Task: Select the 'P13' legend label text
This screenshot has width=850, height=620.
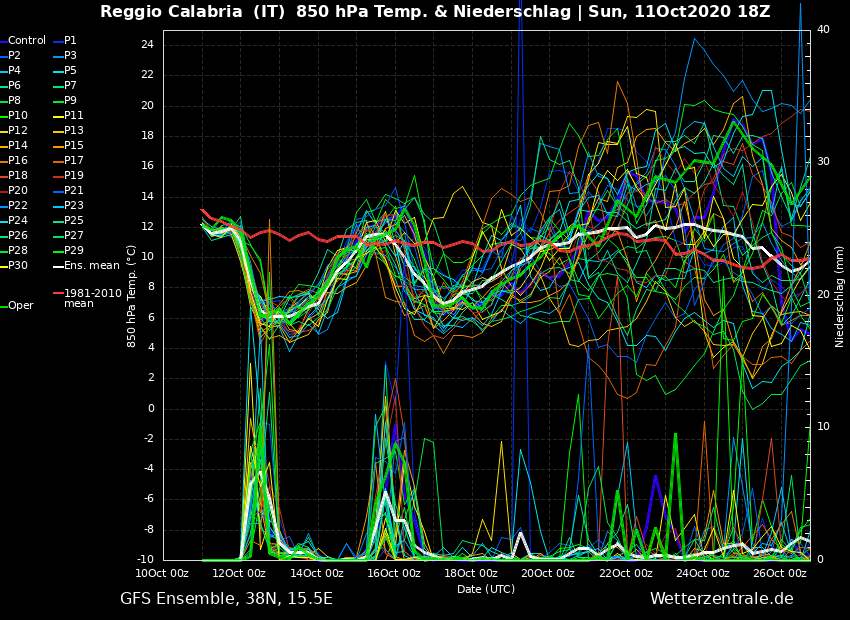Action: tap(74, 131)
